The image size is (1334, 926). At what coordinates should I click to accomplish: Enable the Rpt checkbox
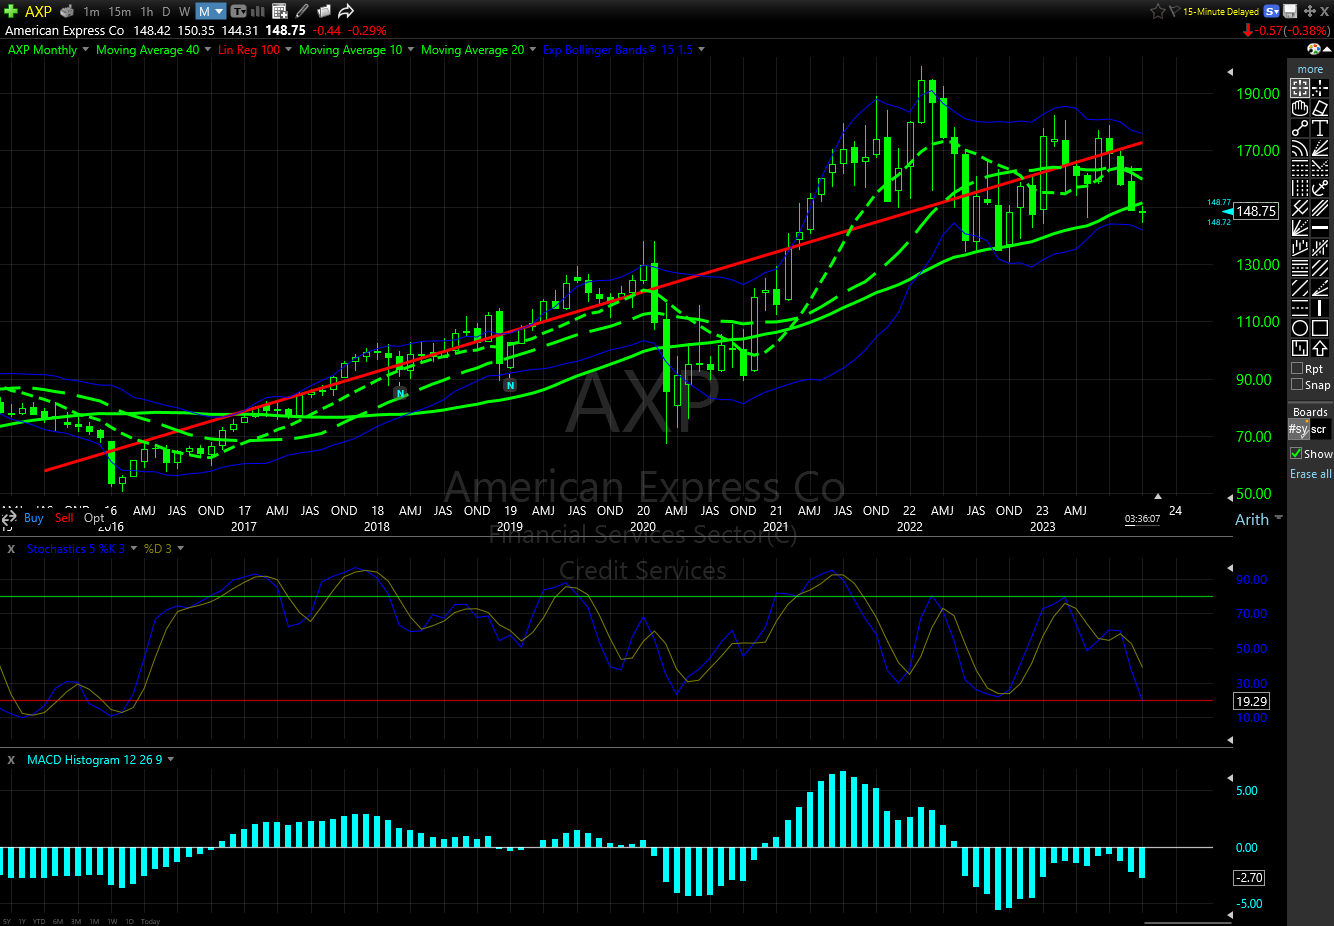(1297, 369)
